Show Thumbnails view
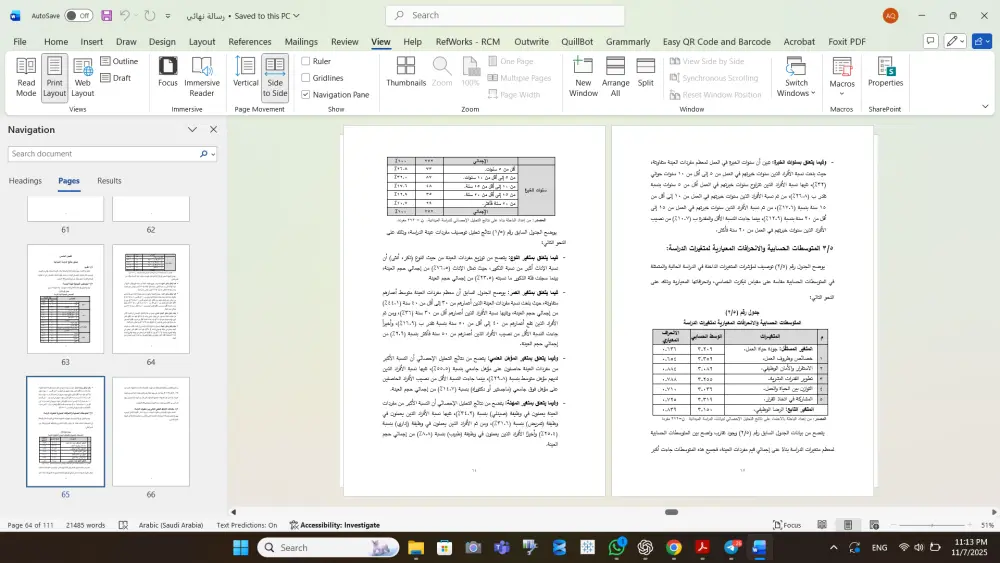 tap(406, 71)
